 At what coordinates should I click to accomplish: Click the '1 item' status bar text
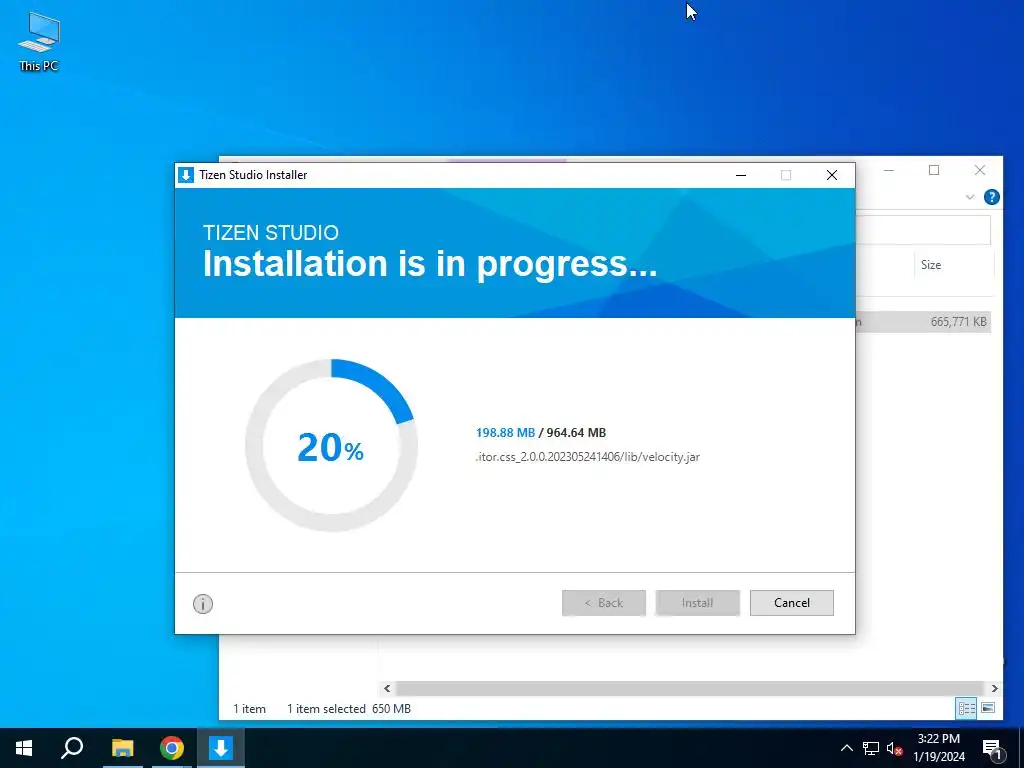point(249,709)
